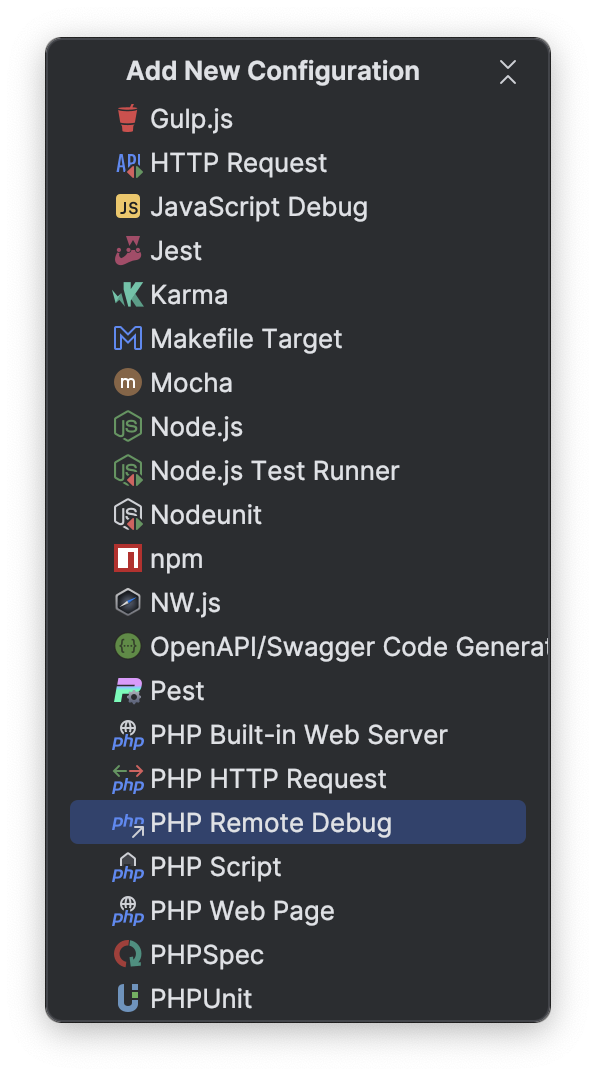596x1076 pixels.
Task: Select the Node.js Test Runner entry
Action: (274, 470)
